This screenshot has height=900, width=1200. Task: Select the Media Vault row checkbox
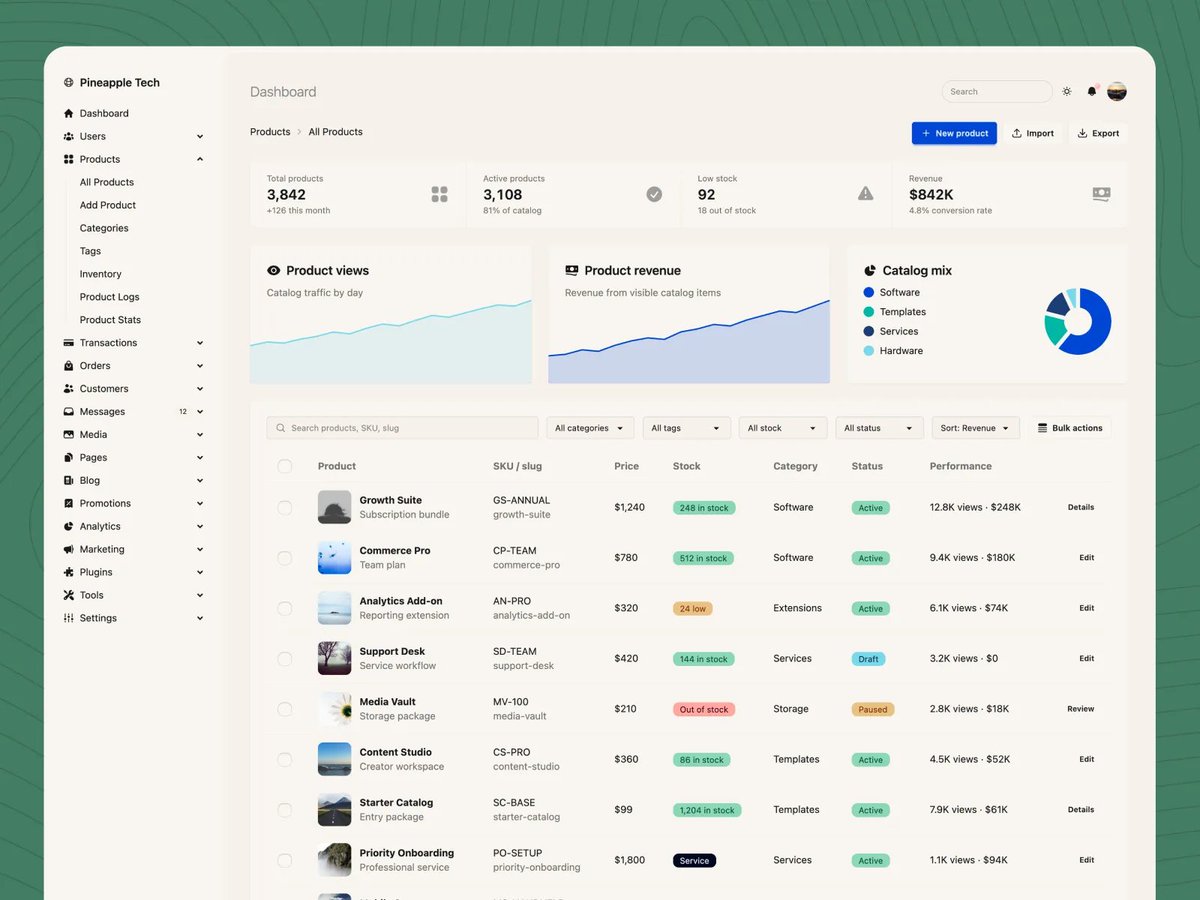tap(285, 709)
